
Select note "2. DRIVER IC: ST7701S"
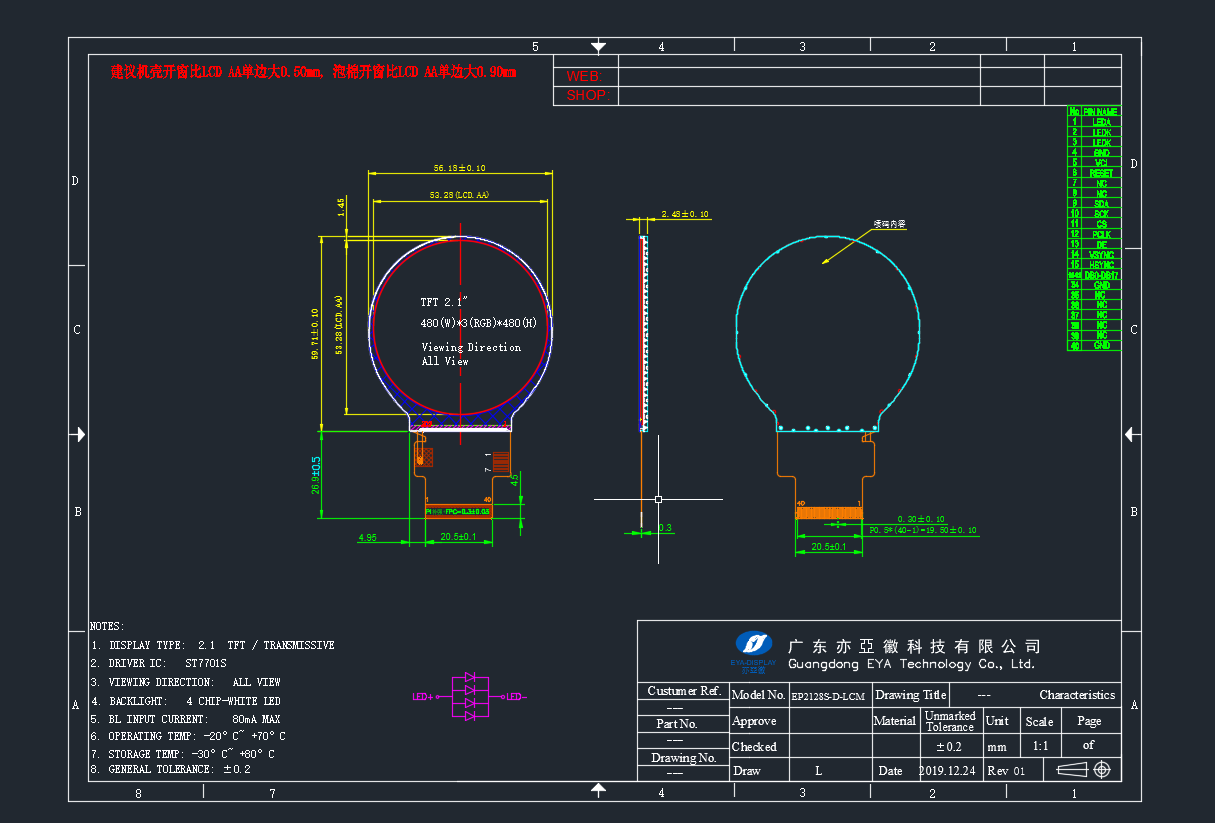tap(159, 663)
